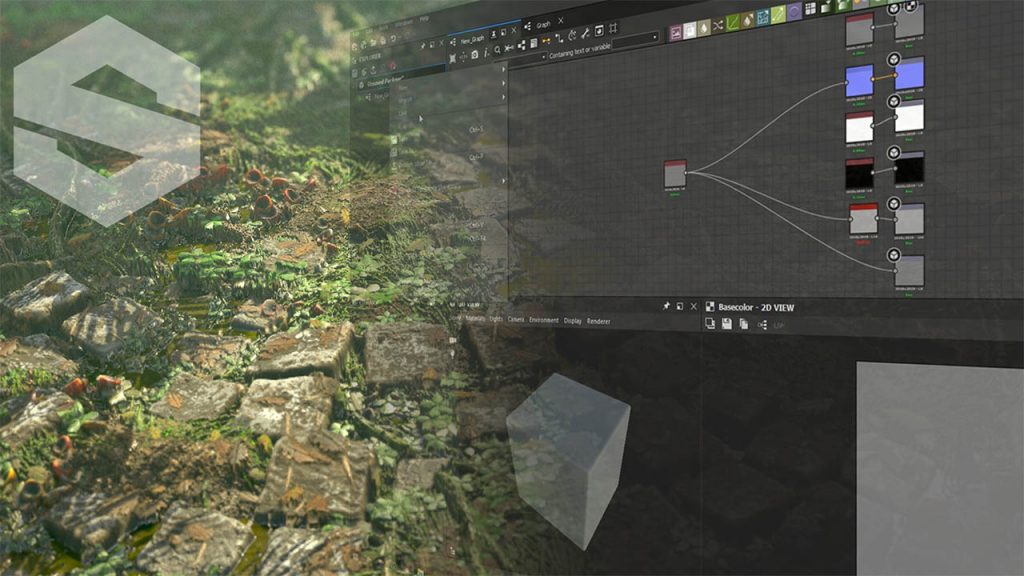Select the lone gray node left of the curves

[675, 174]
